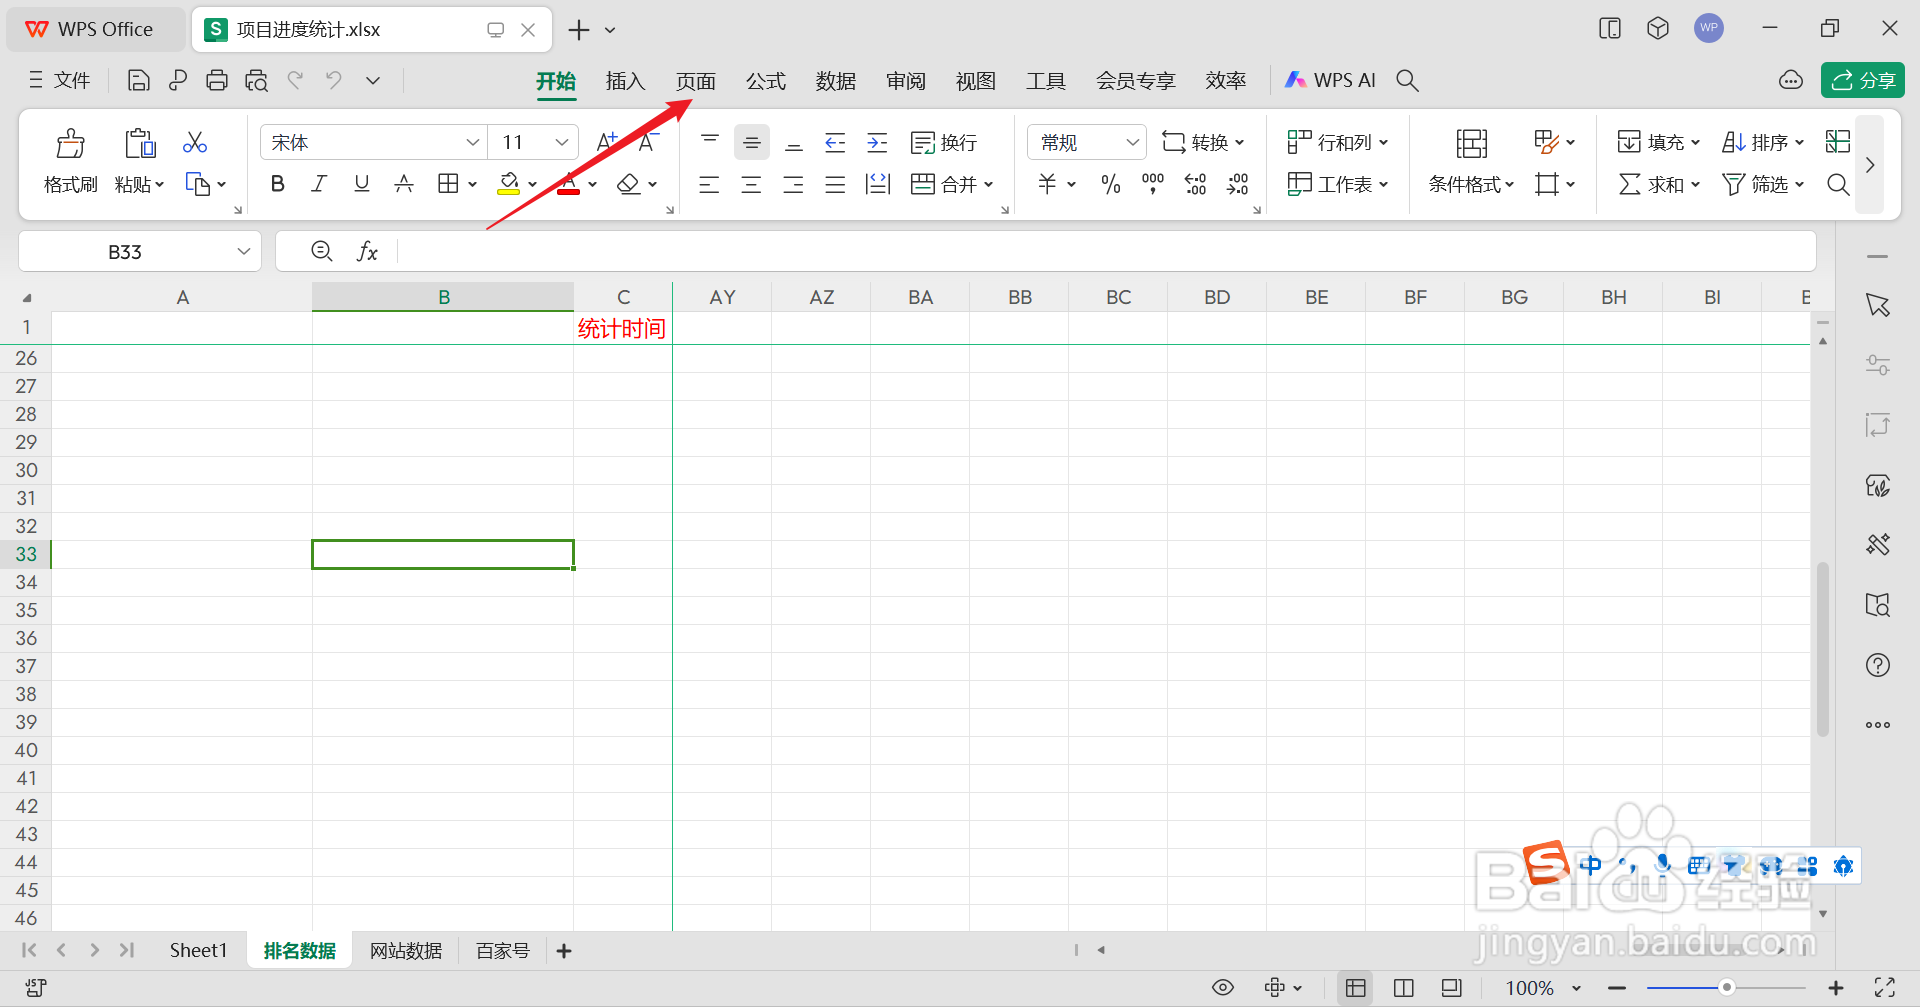Add a new sheet with plus button
This screenshot has width=1920, height=1007.
coord(564,951)
